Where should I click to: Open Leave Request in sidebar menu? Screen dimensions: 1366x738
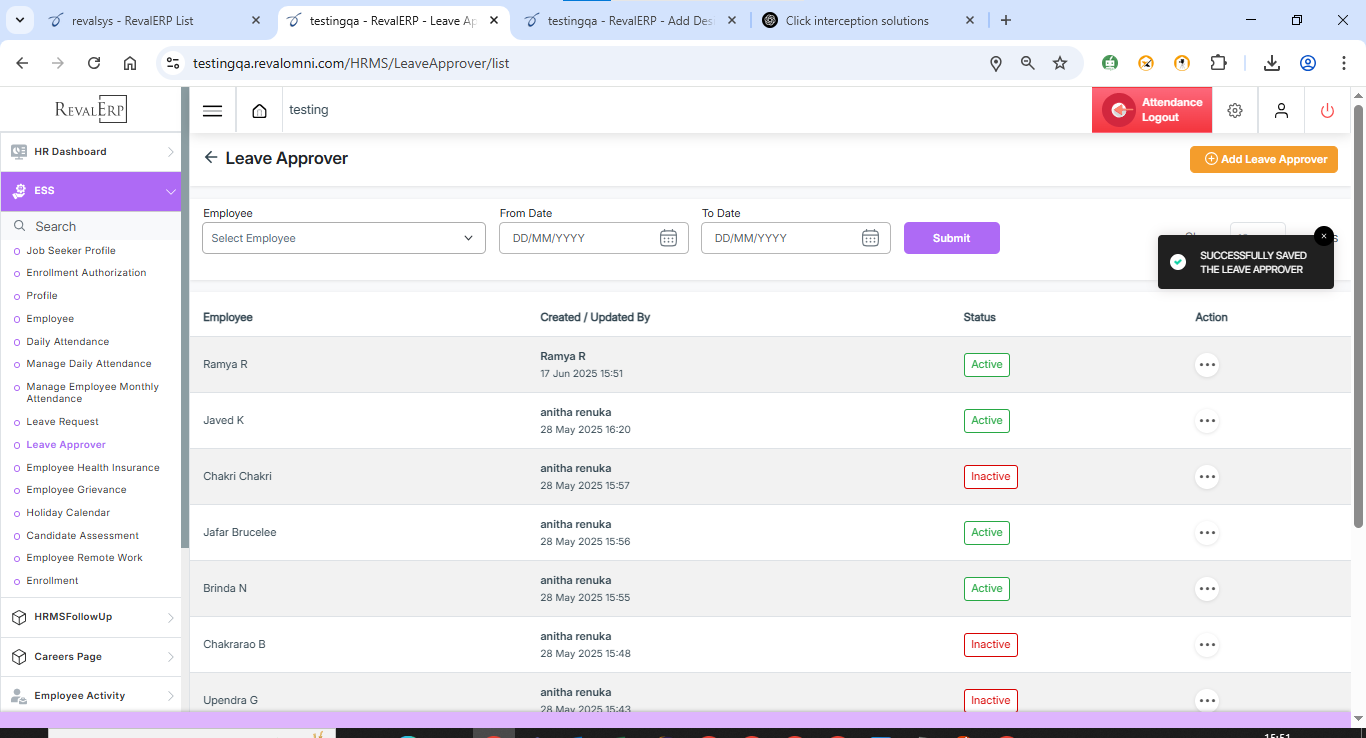[63, 422]
